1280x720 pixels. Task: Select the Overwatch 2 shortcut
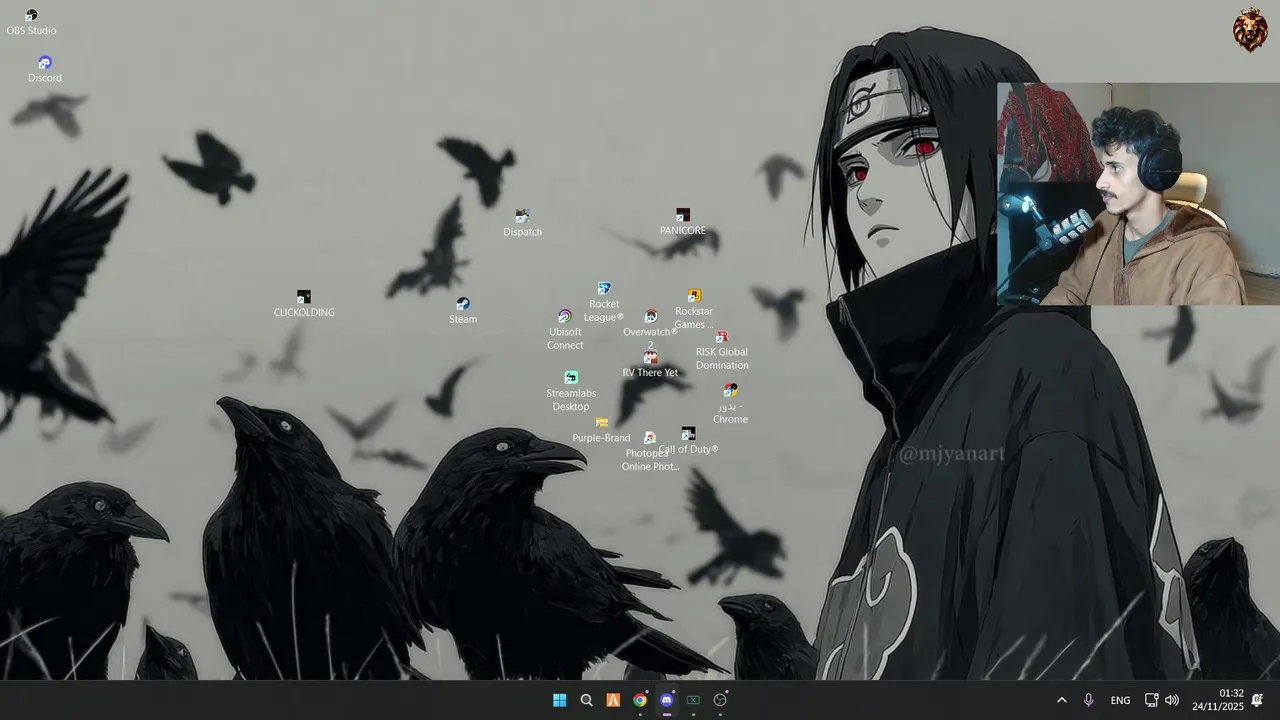650,330
